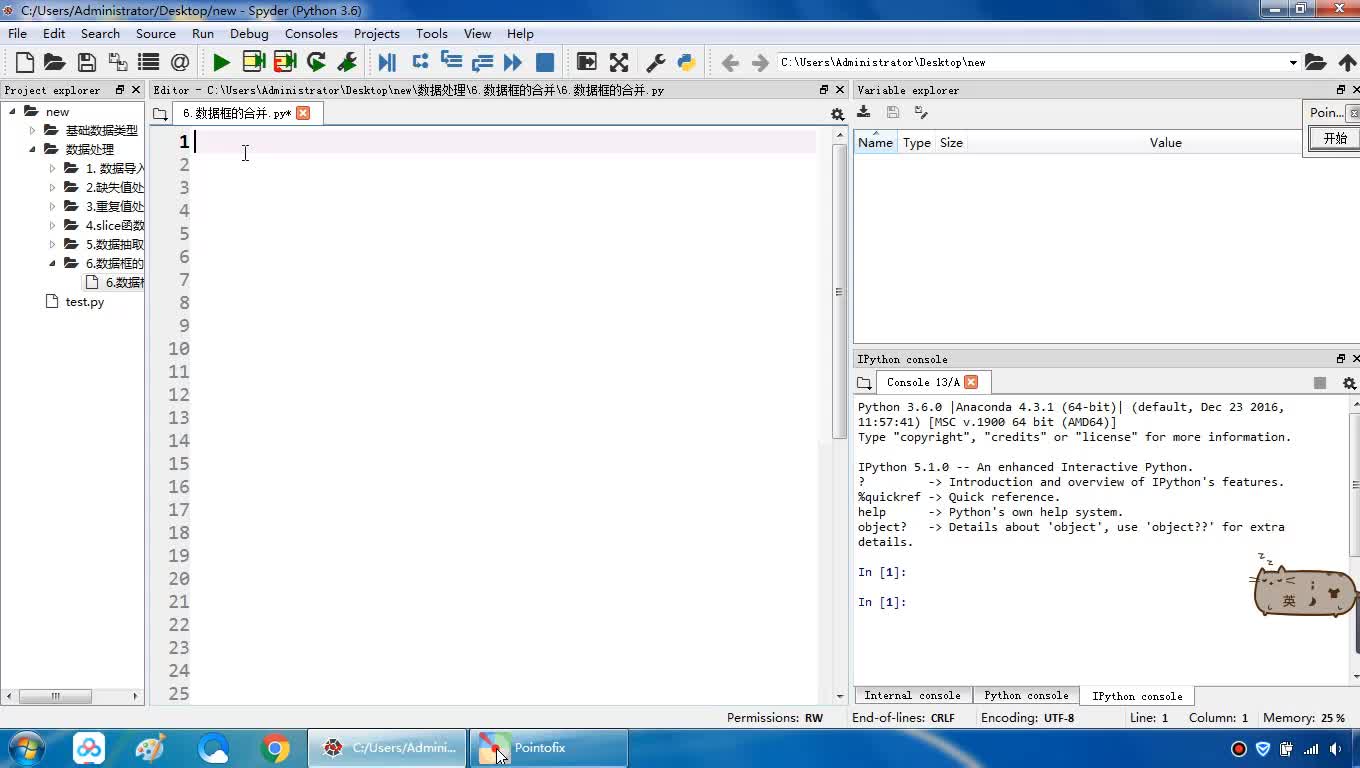The width and height of the screenshot is (1360, 768).
Task: Save the current file using floppy icon
Action: click(x=87, y=62)
